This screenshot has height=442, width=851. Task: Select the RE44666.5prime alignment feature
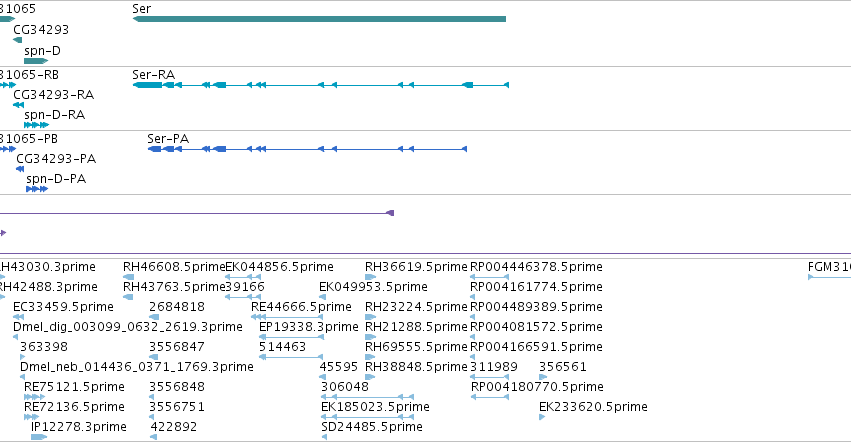(287, 317)
